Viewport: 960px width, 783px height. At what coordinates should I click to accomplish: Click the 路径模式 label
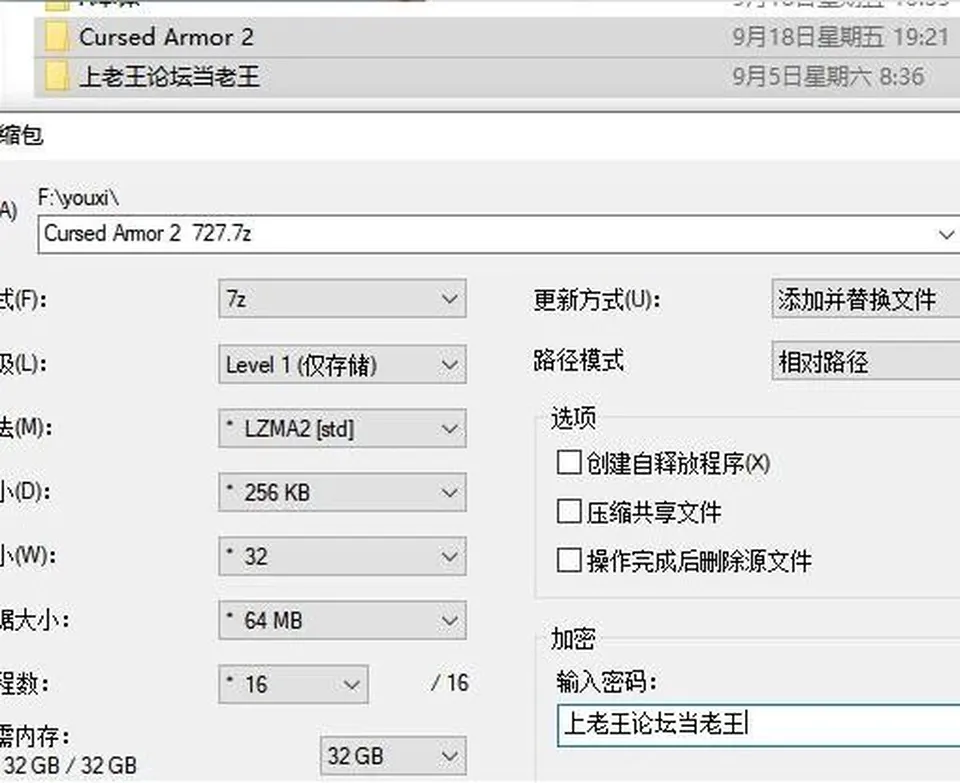point(579,361)
